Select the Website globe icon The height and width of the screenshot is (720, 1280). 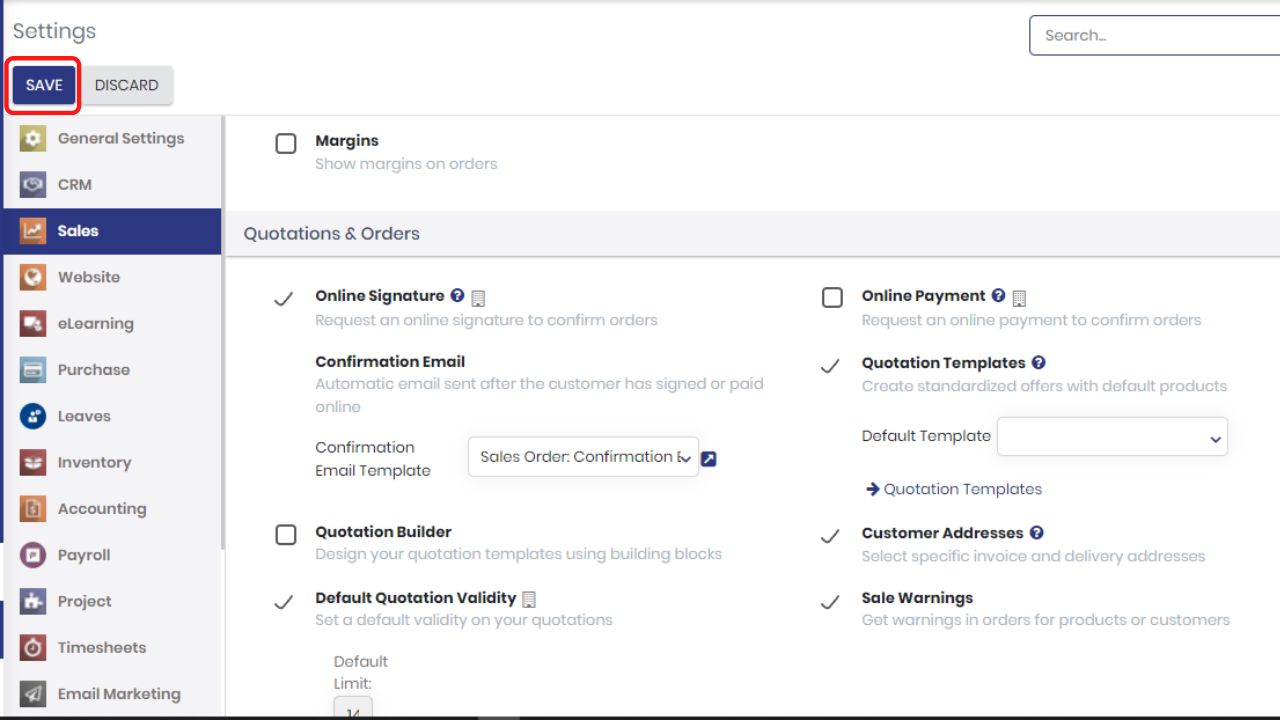click(x=33, y=277)
